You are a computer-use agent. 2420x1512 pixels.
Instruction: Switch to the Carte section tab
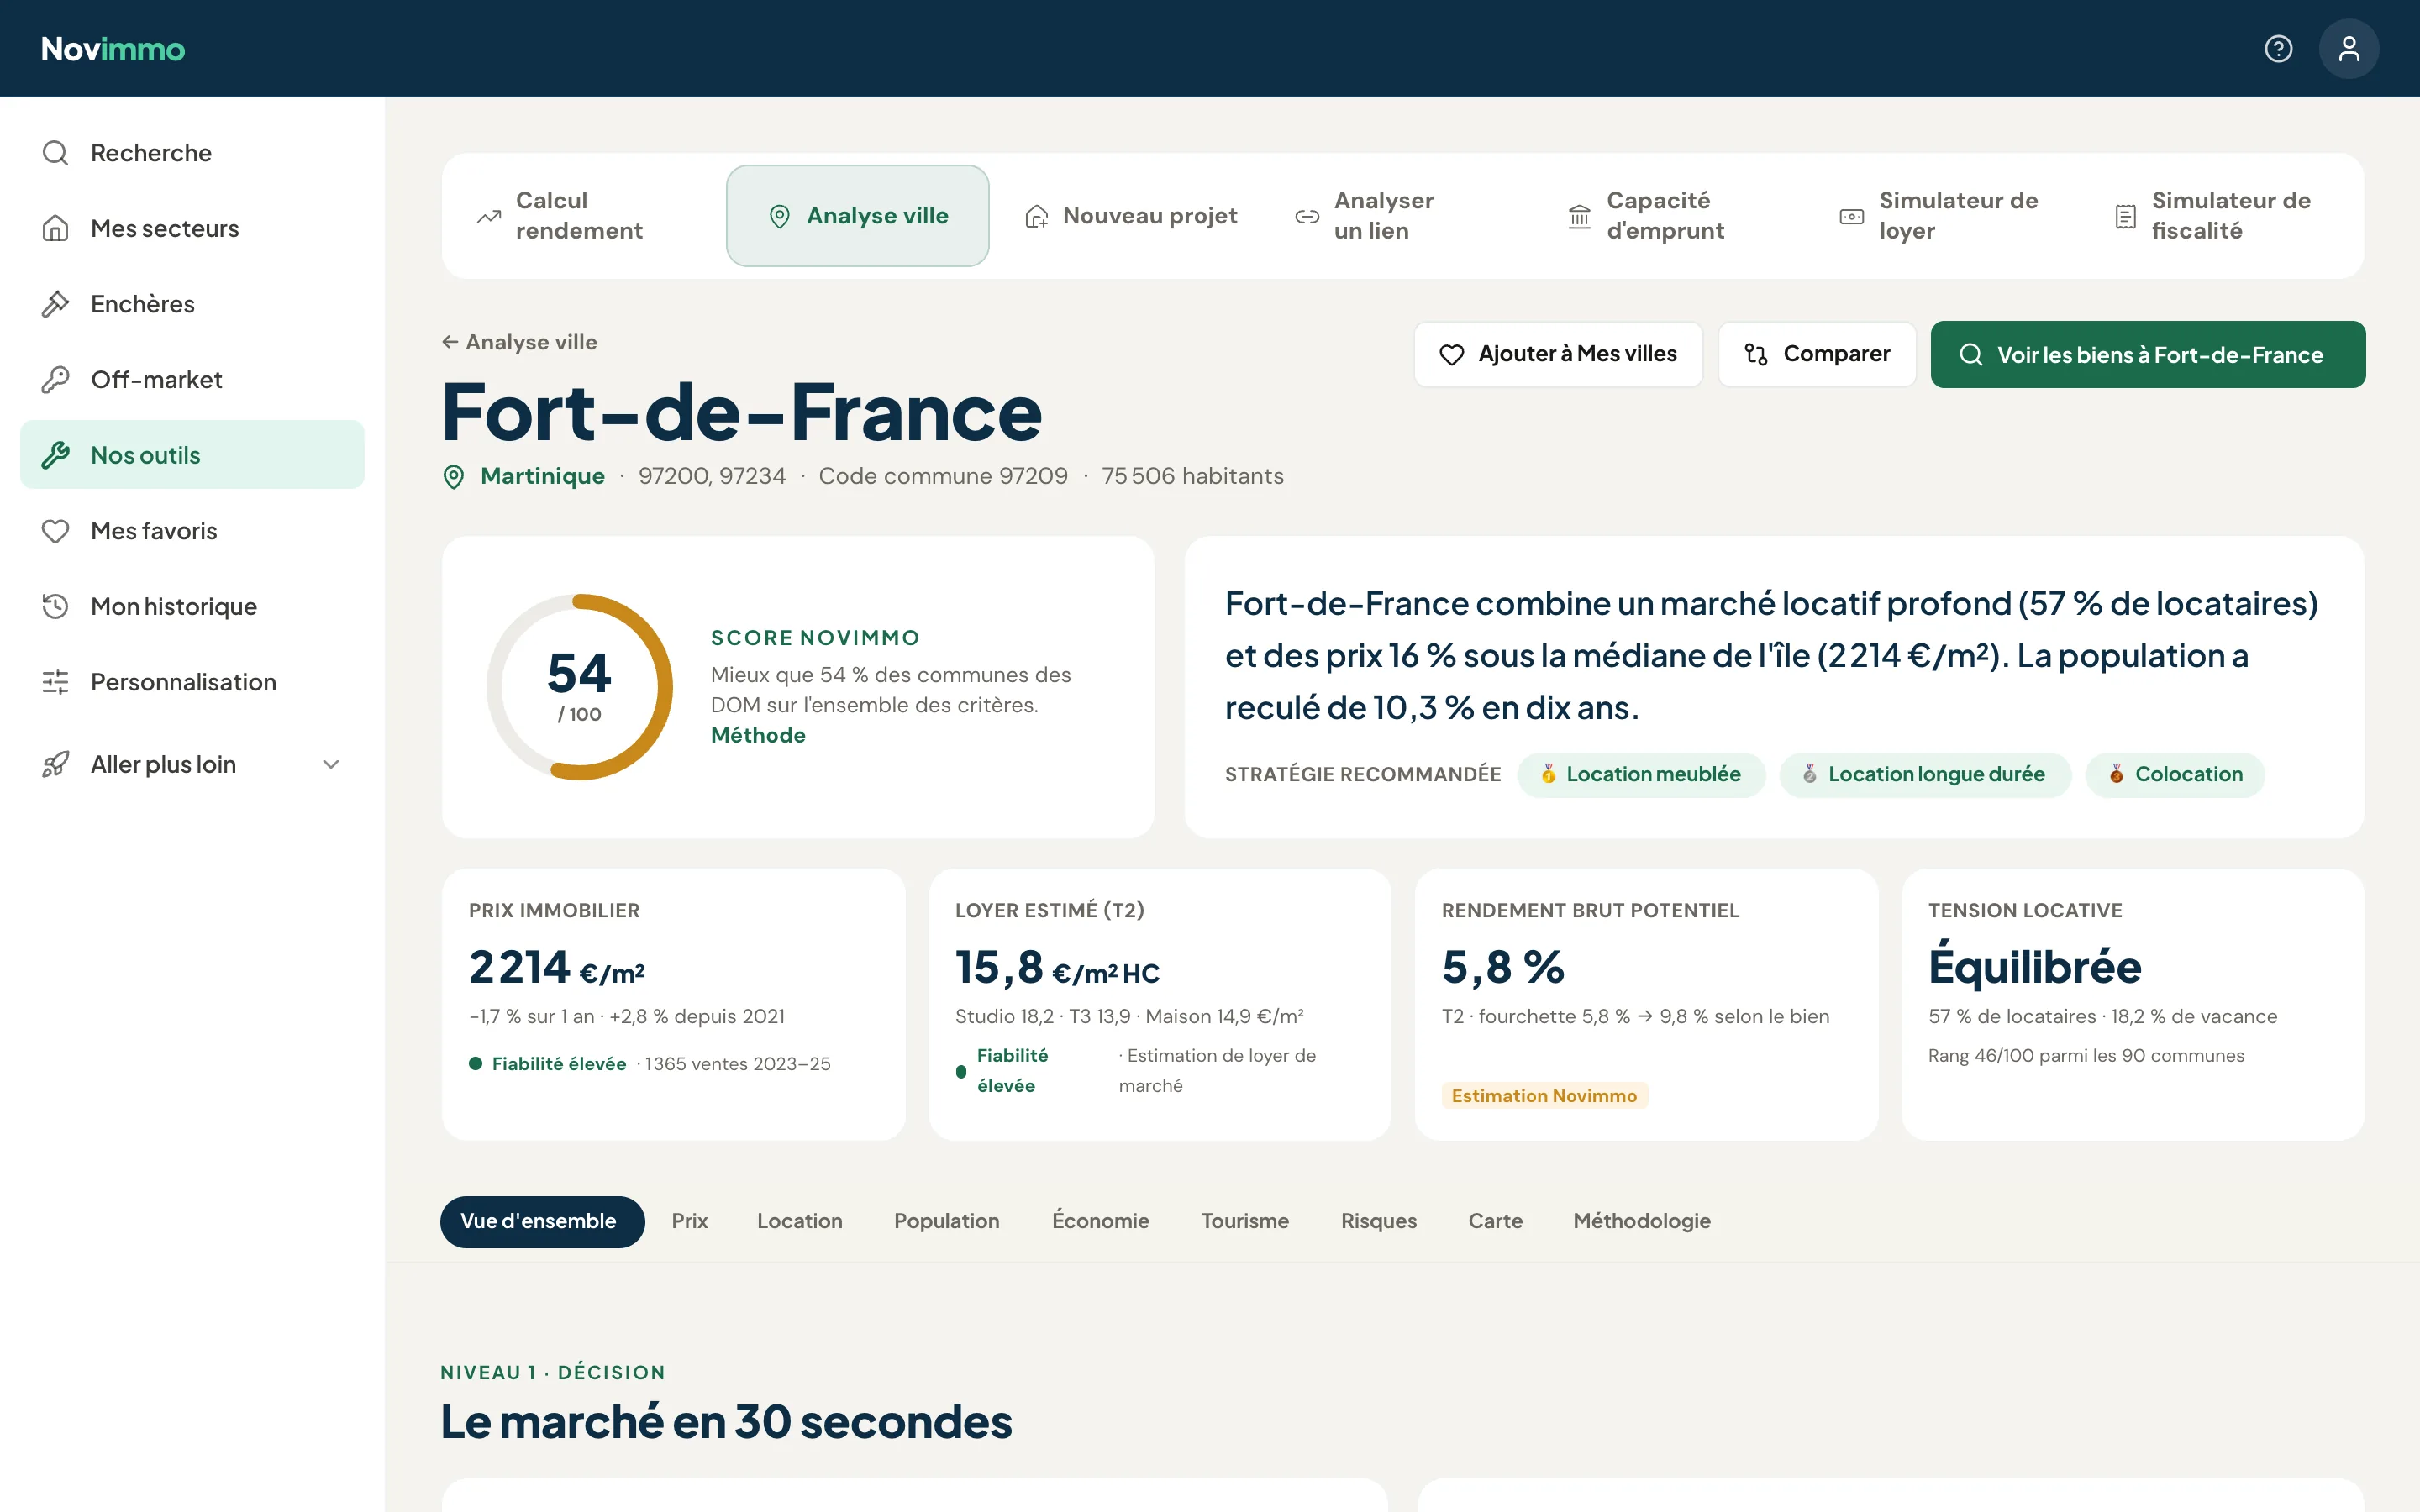click(1495, 1221)
